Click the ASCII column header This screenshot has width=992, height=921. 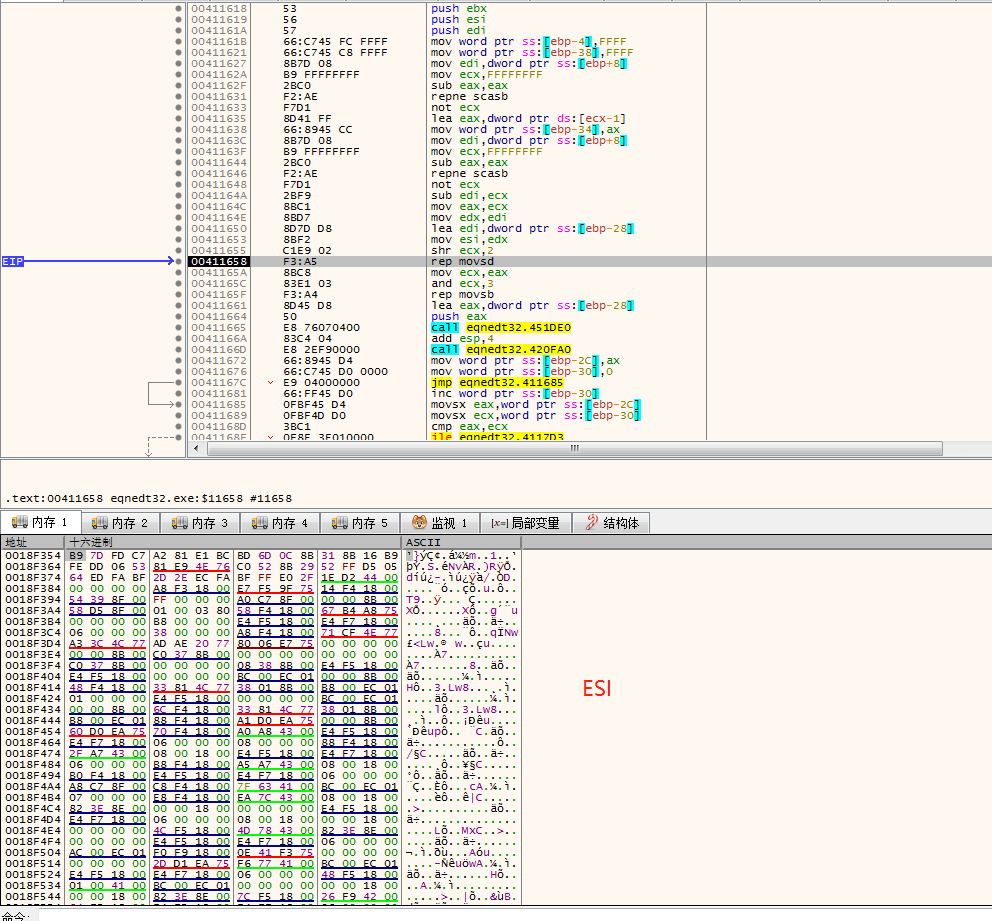461,543
